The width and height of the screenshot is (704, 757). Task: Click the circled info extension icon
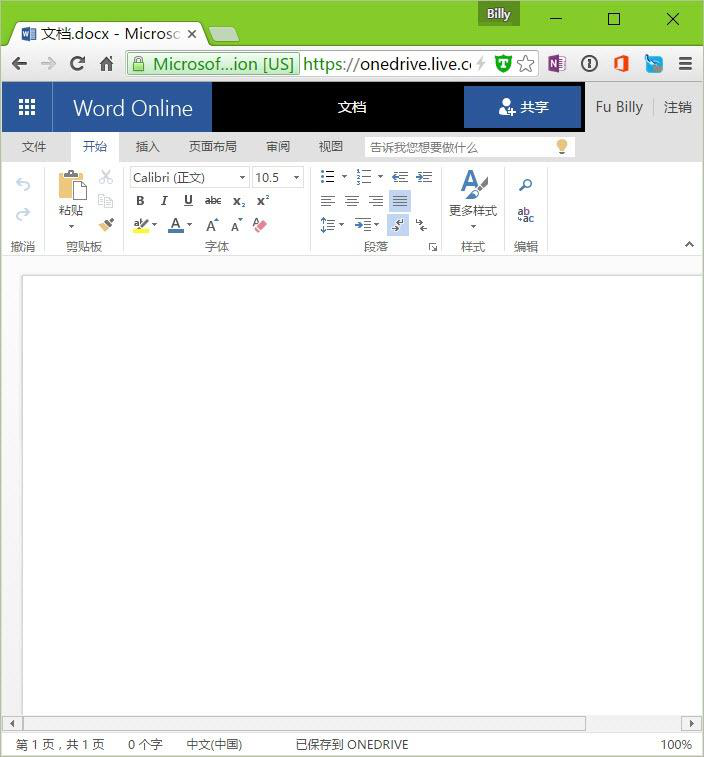589,63
